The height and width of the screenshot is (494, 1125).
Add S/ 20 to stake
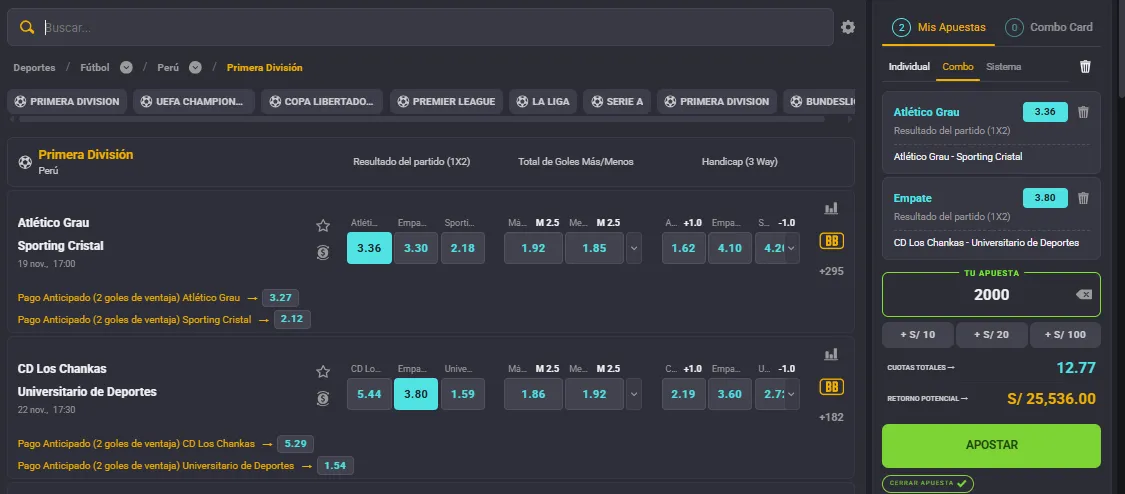pos(992,335)
